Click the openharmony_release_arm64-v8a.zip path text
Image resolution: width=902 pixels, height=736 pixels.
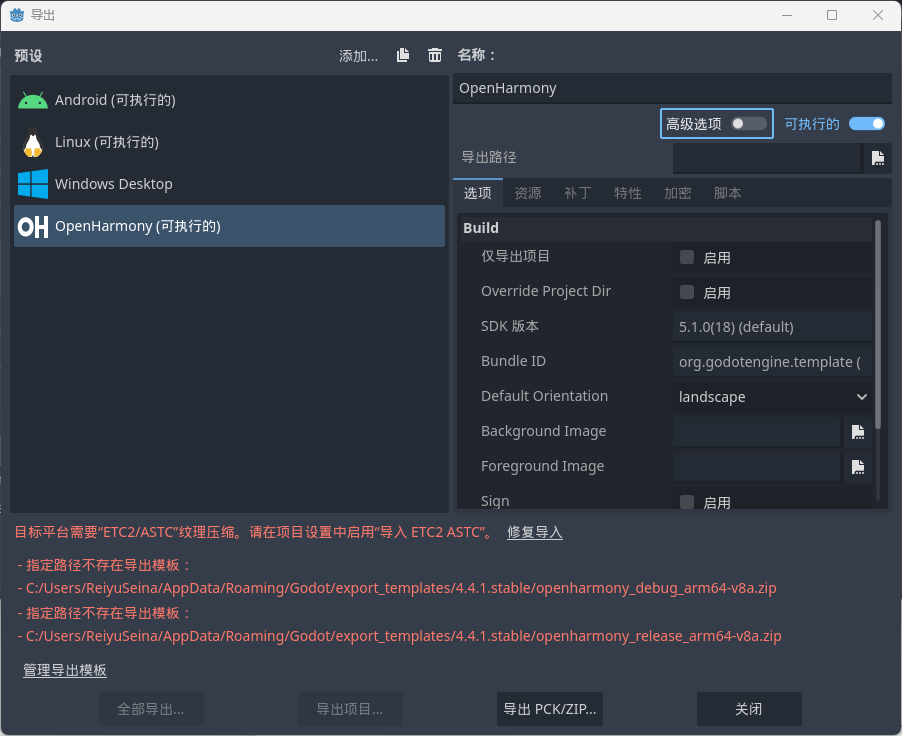coord(403,636)
